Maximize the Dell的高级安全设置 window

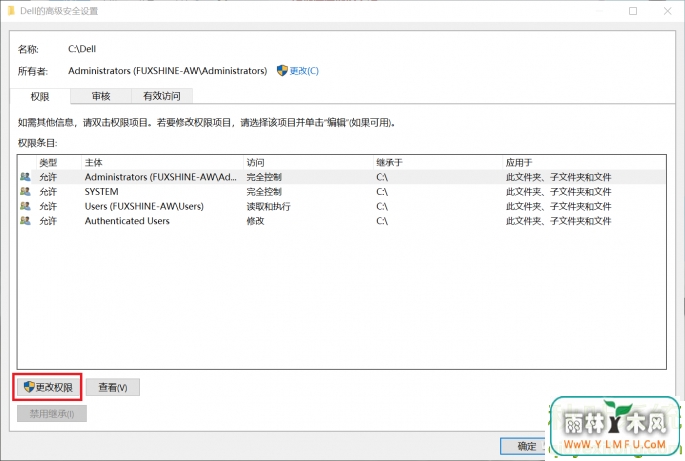tap(633, 11)
